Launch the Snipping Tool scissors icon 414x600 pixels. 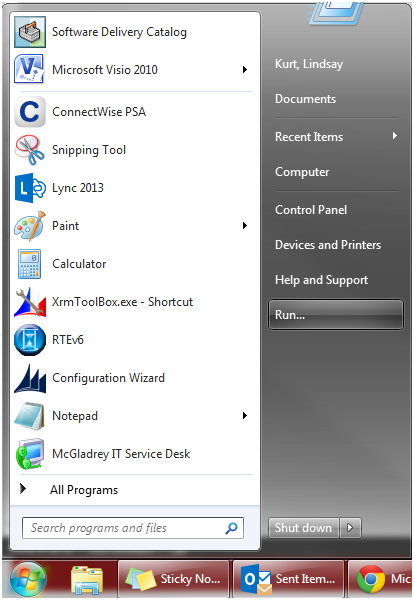point(30,150)
